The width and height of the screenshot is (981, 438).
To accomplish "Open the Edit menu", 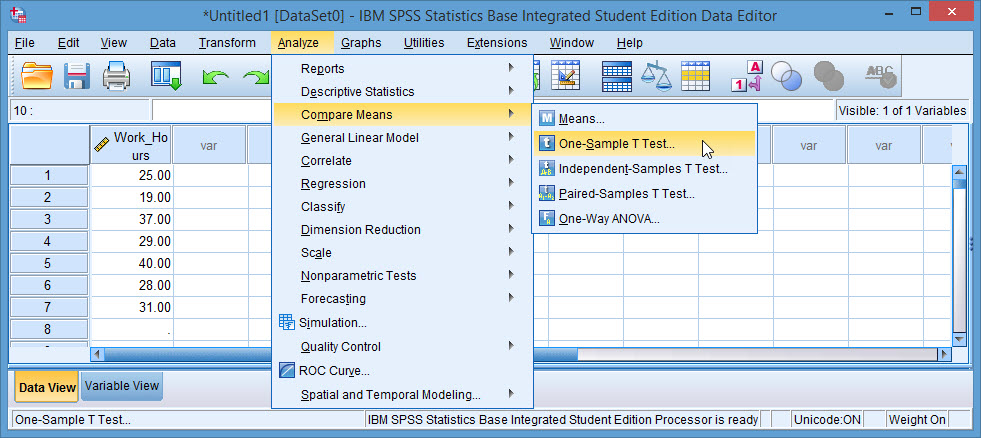I will 68,43.
